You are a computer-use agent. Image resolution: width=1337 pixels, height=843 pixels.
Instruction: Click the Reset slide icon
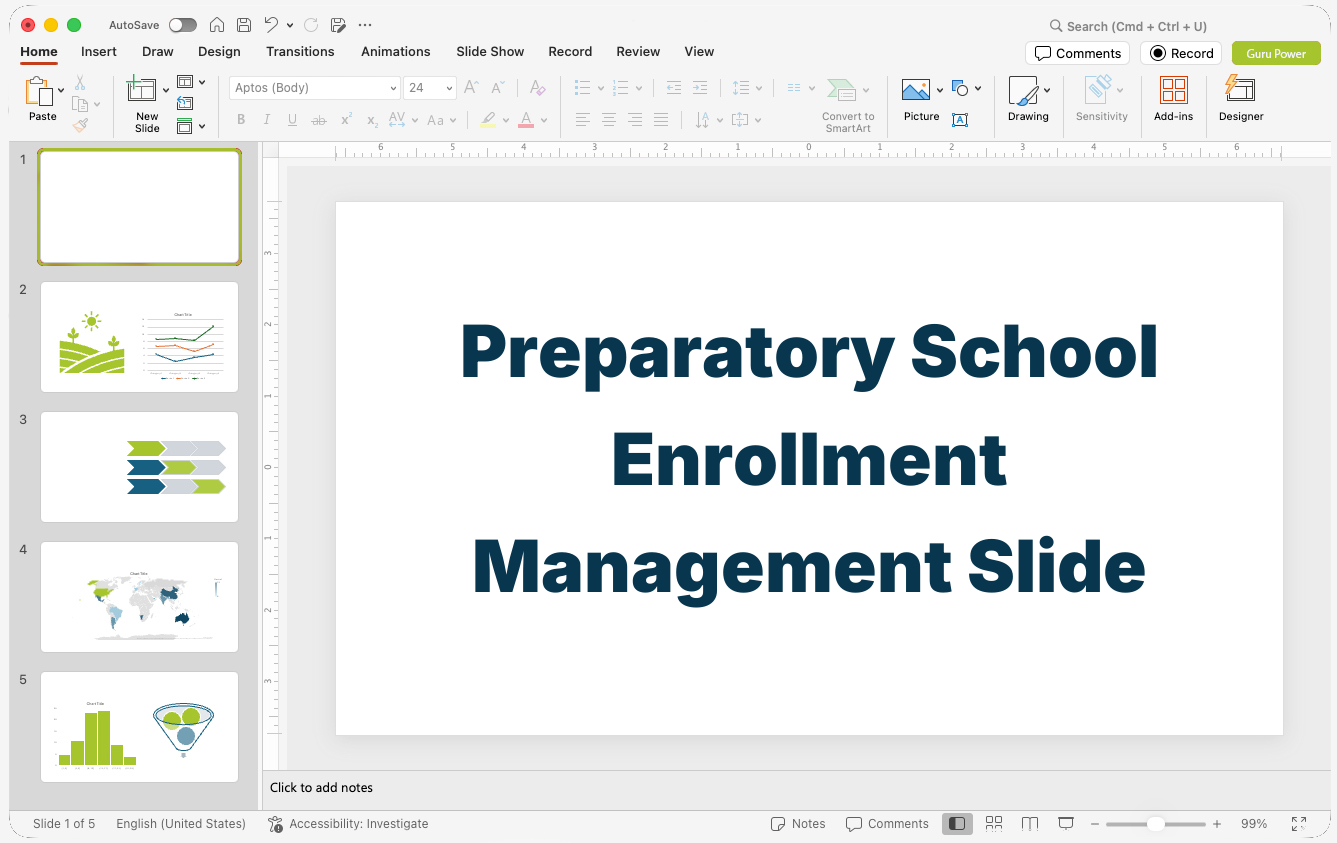tap(185, 103)
